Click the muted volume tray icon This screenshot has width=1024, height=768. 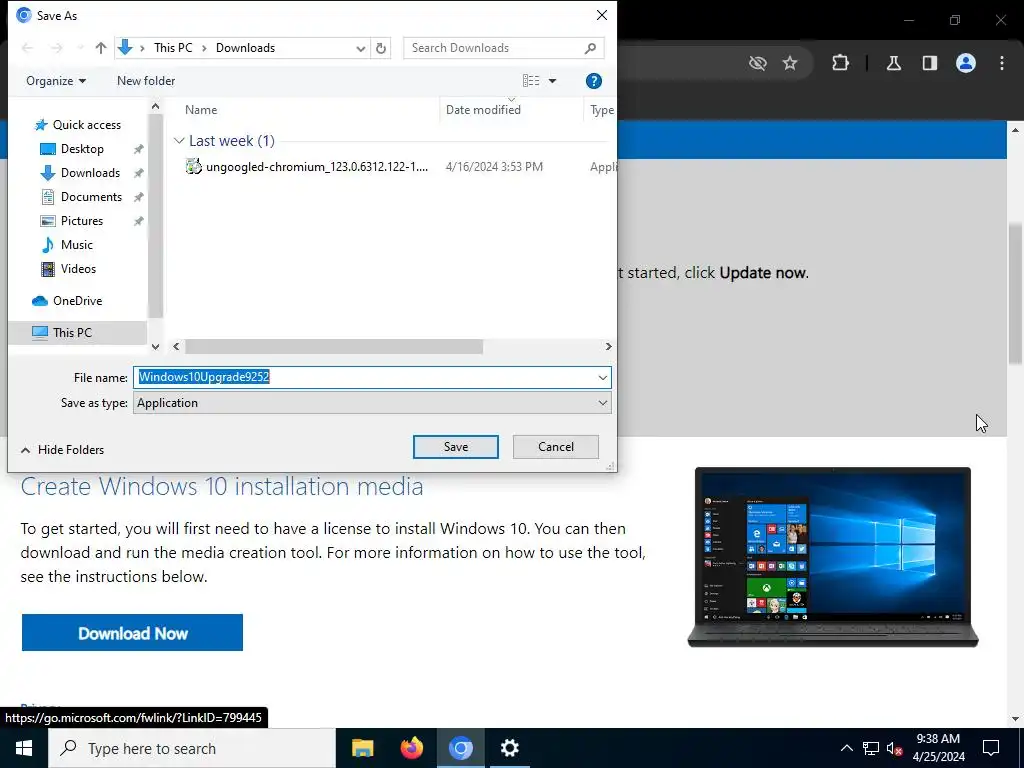click(x=895, y=748)
